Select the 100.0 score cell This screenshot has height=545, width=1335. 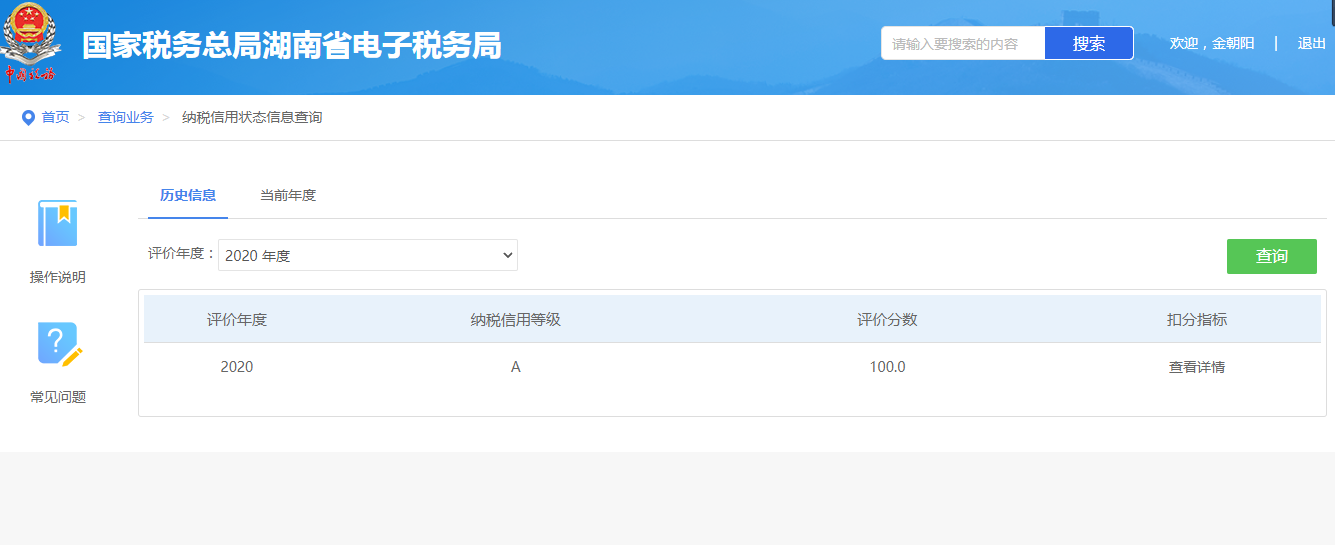[x=887, y=367]
